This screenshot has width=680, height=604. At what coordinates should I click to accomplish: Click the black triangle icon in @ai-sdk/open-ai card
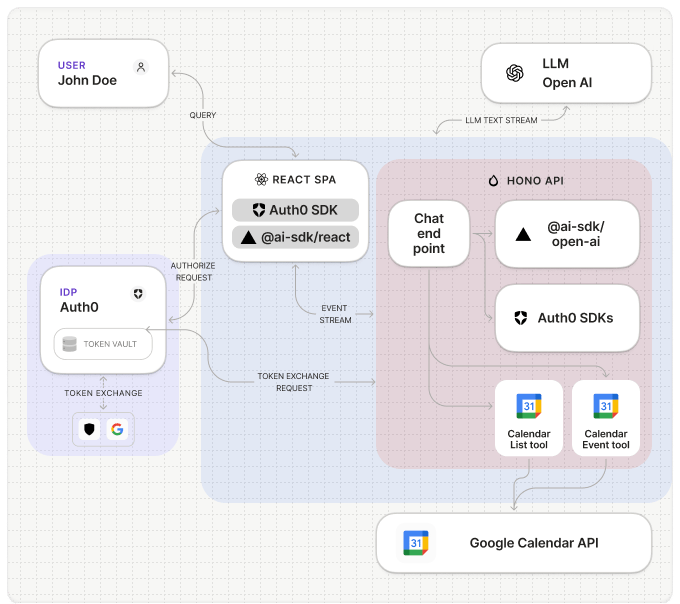coord(523,234)
